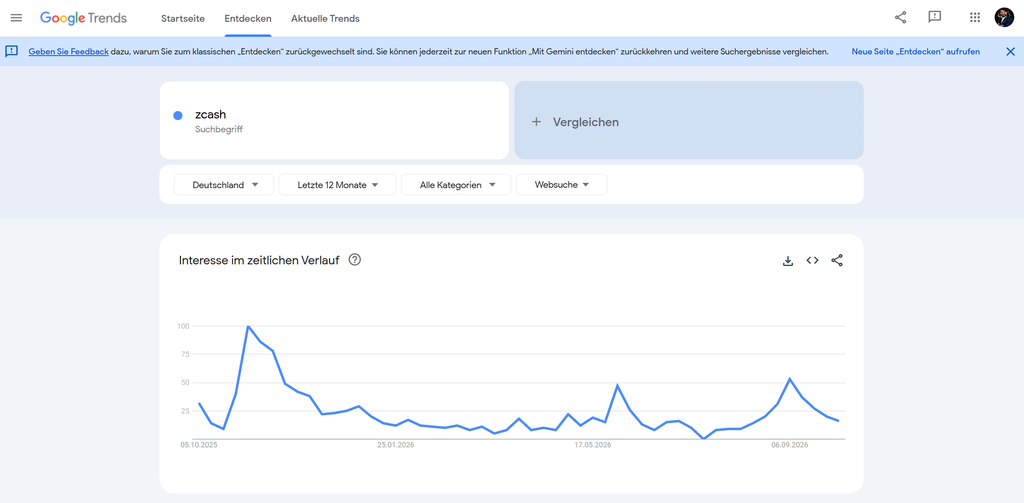Share the interest over time chart
This screenshot has width=1024, height=503.
pyautogui.click(x=837, y=260)
